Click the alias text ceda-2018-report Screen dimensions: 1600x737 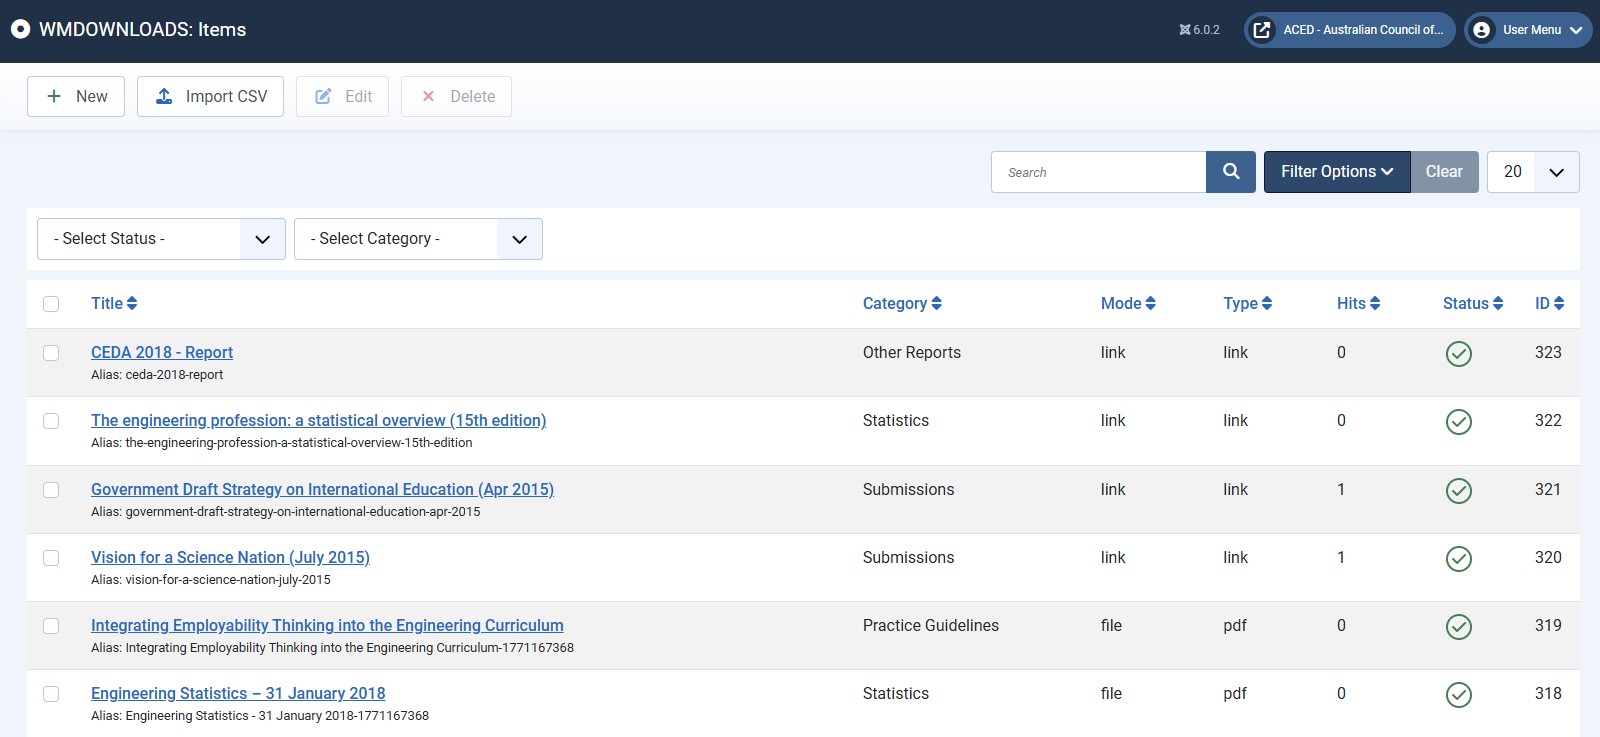pos(174,375)
